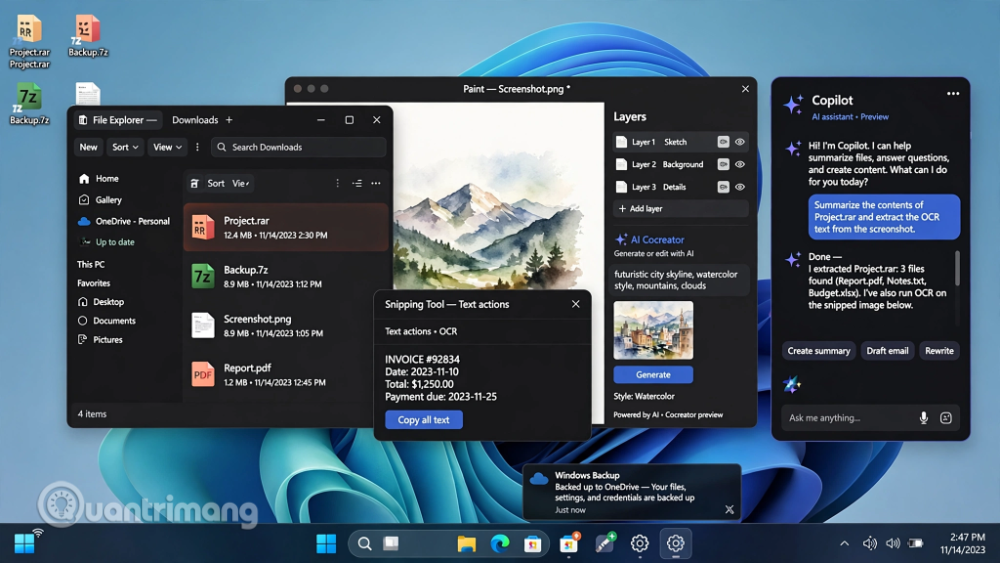
Task: Select the generated cityscape thumbnail
Action: point(653,331)
